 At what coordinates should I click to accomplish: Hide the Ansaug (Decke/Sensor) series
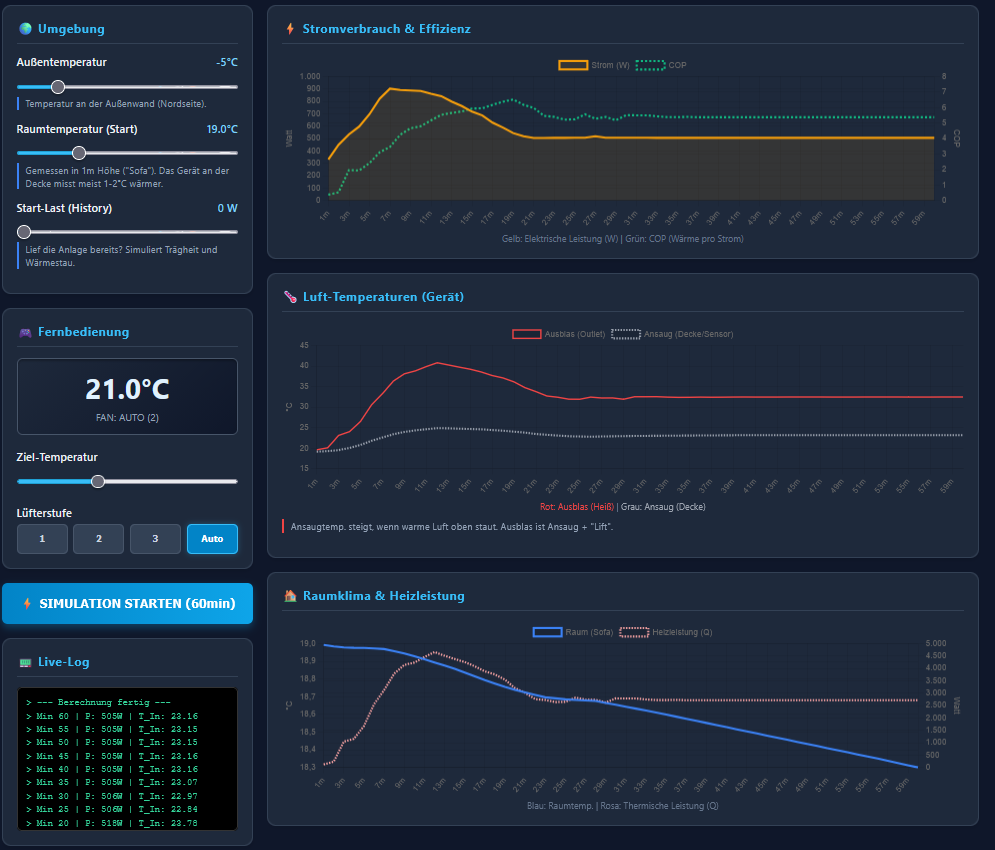(x=672, y=334)
